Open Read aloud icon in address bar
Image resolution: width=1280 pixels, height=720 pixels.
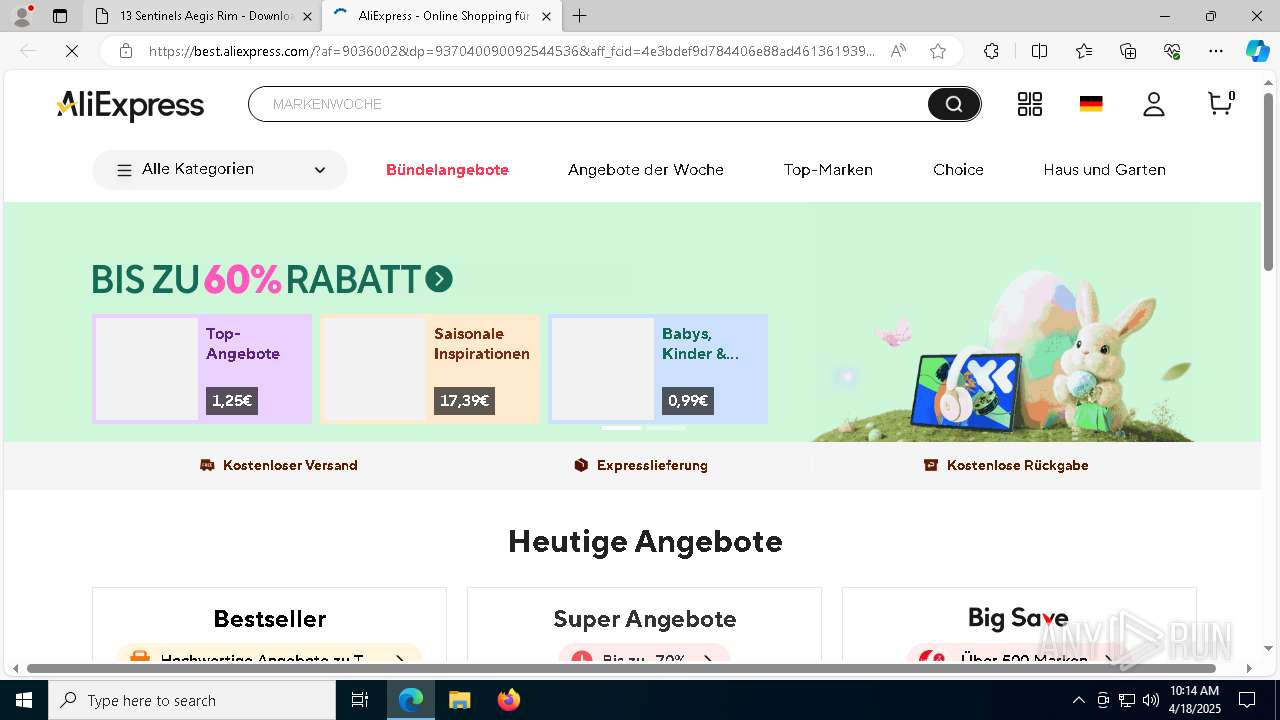click(x=898, y=51)
